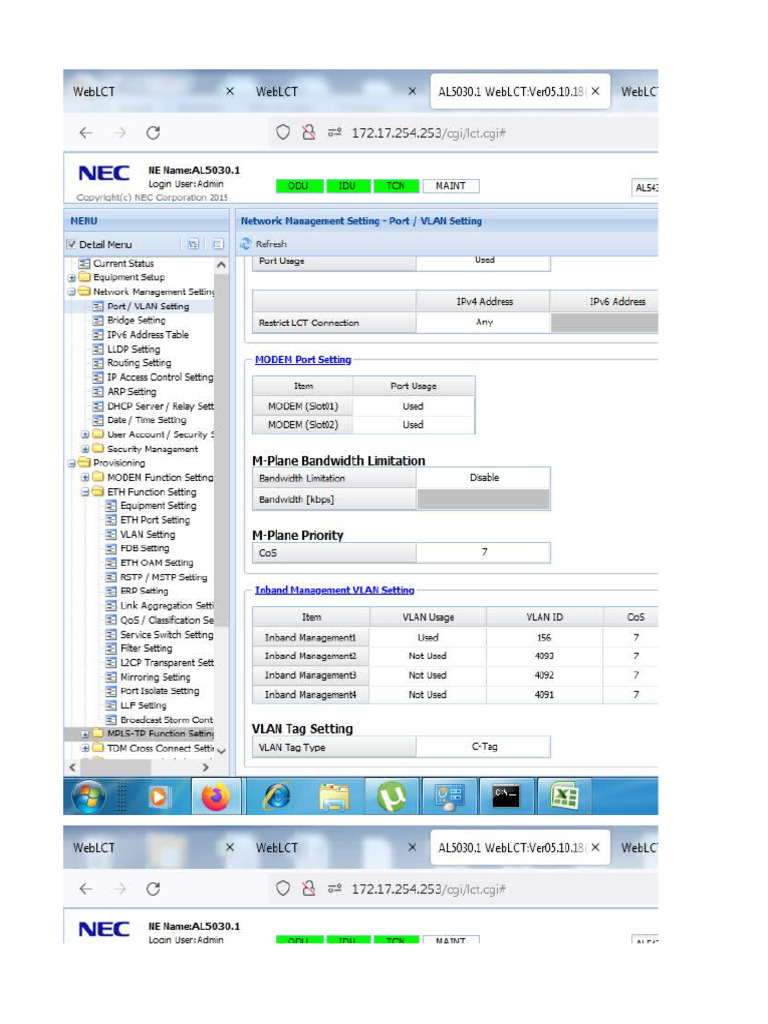Open Excel from the taskbar
This screenshot has width=768, height=1024.
point(564,797)
